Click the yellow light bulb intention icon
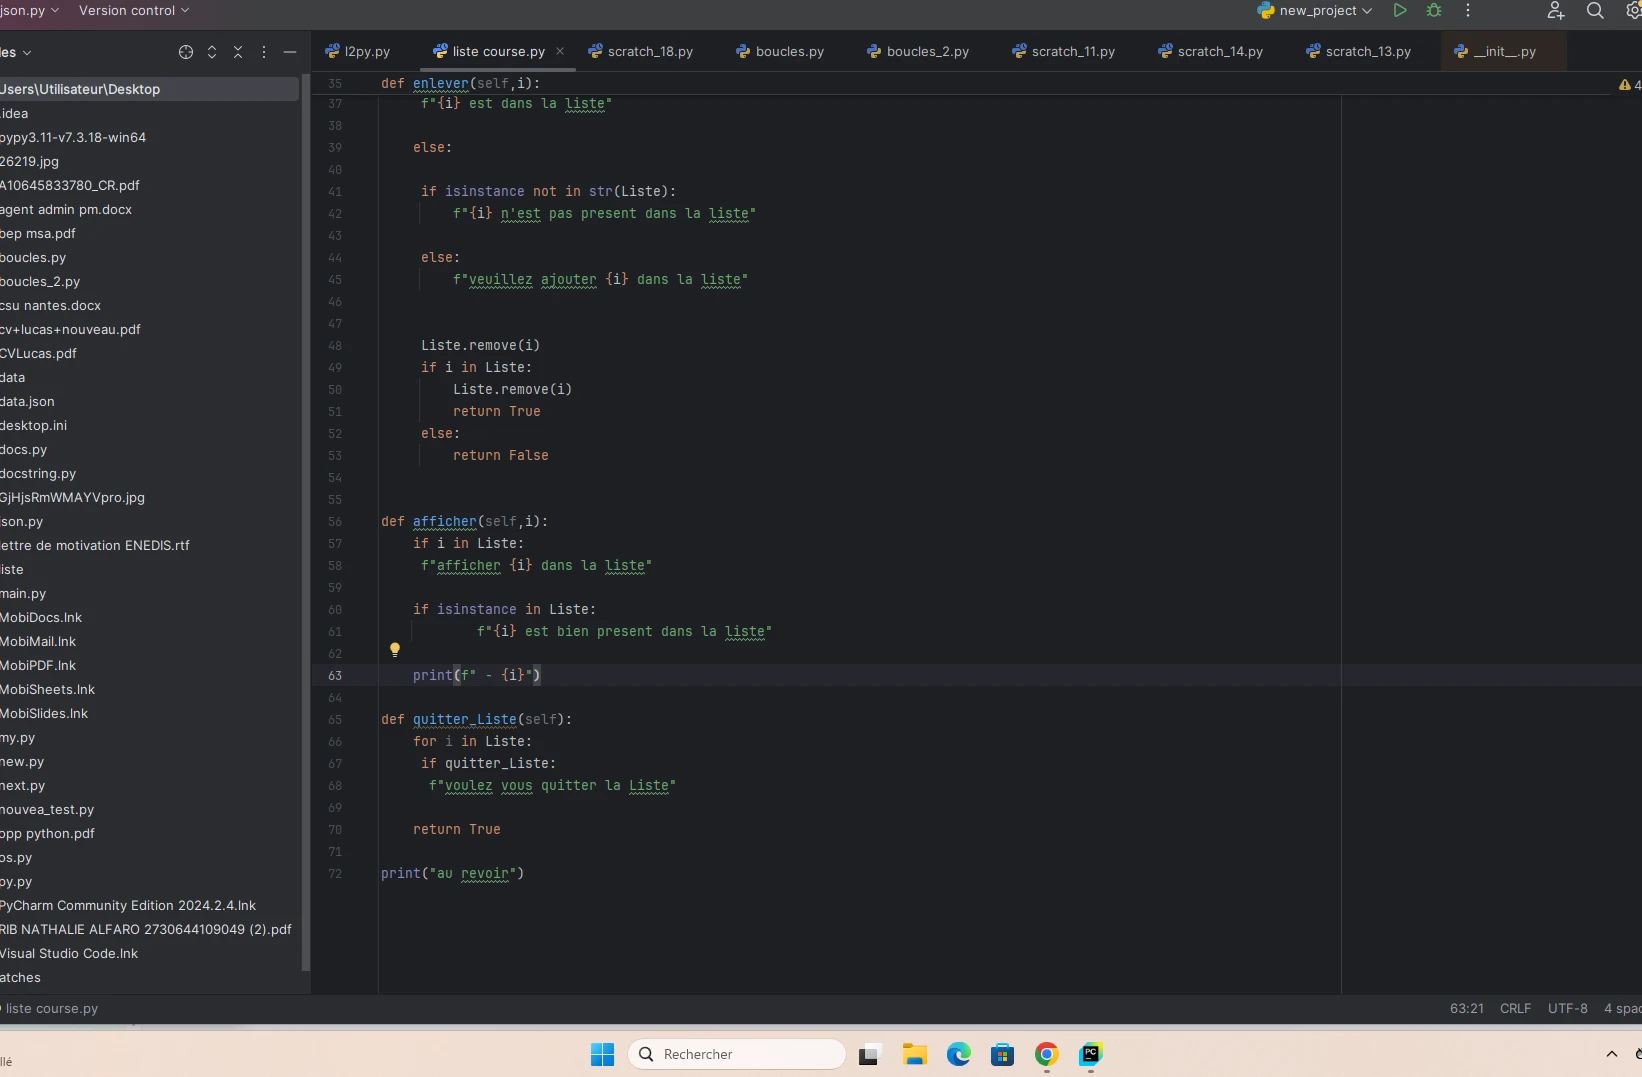Image resolution: width=1642 pixels, height=1077 pixels. click(x=395, y=650)
